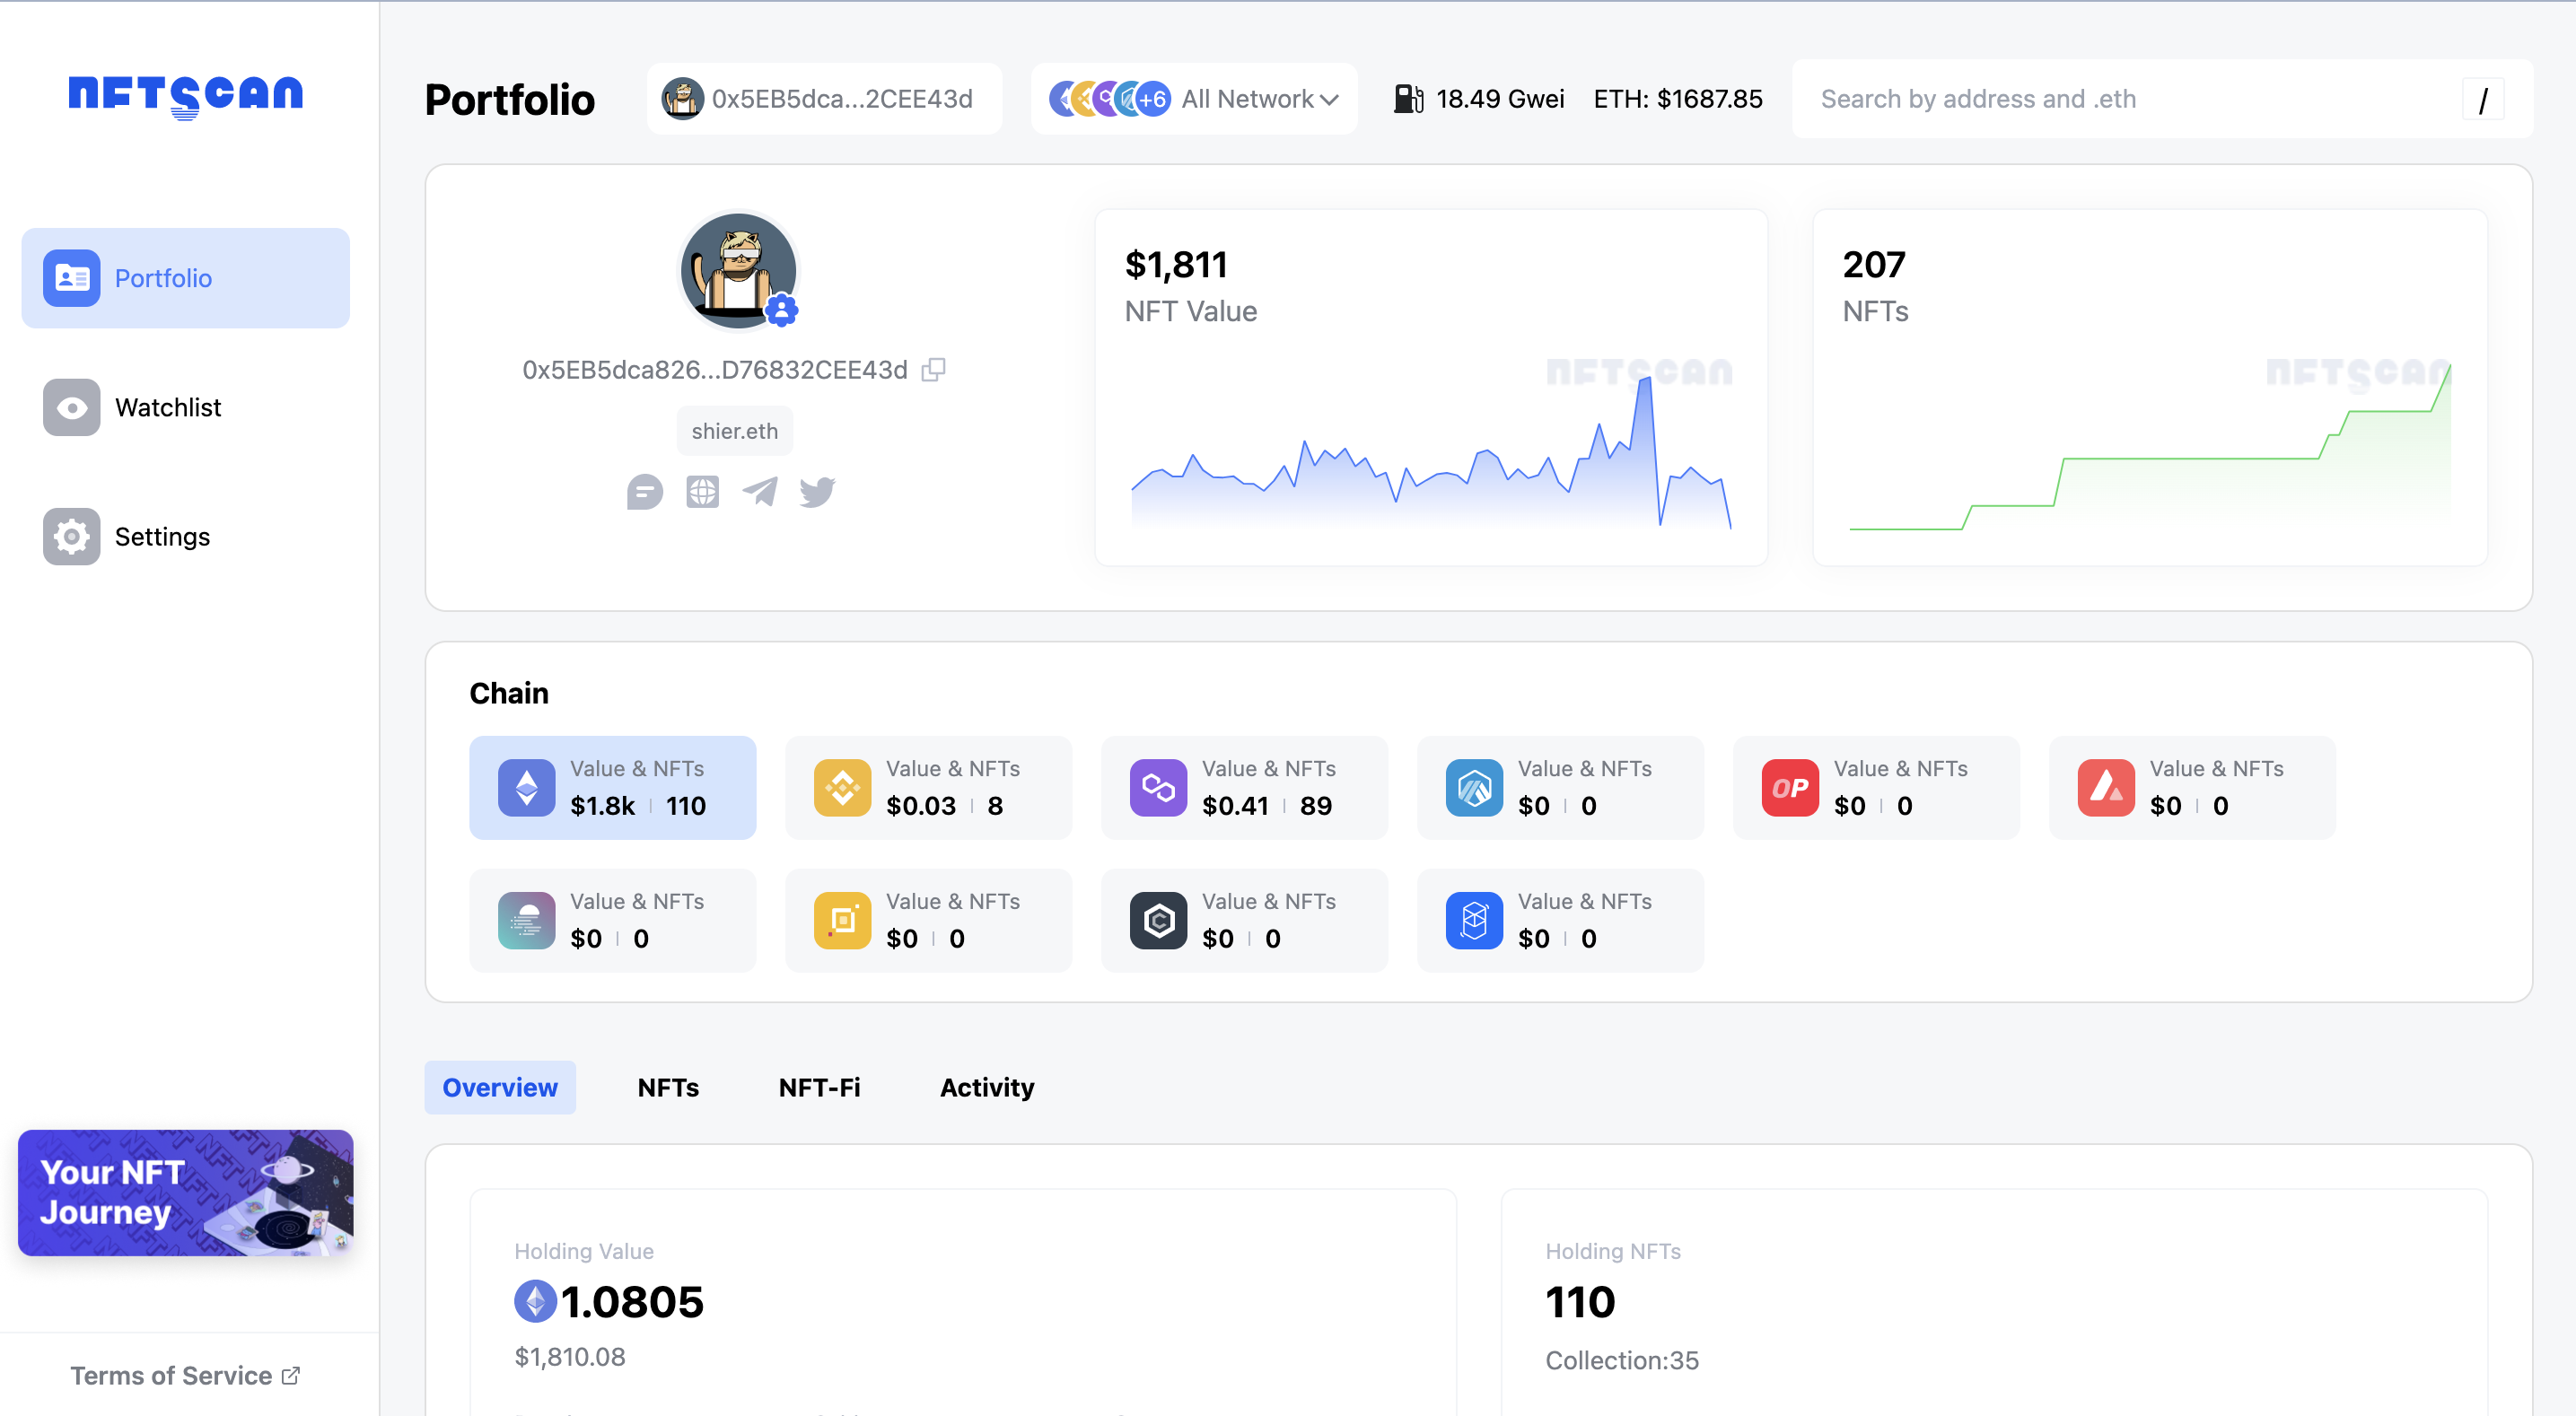
Task: Click the Settings sidebar icon
Action: pyautogui.click(x=72, y=536)
